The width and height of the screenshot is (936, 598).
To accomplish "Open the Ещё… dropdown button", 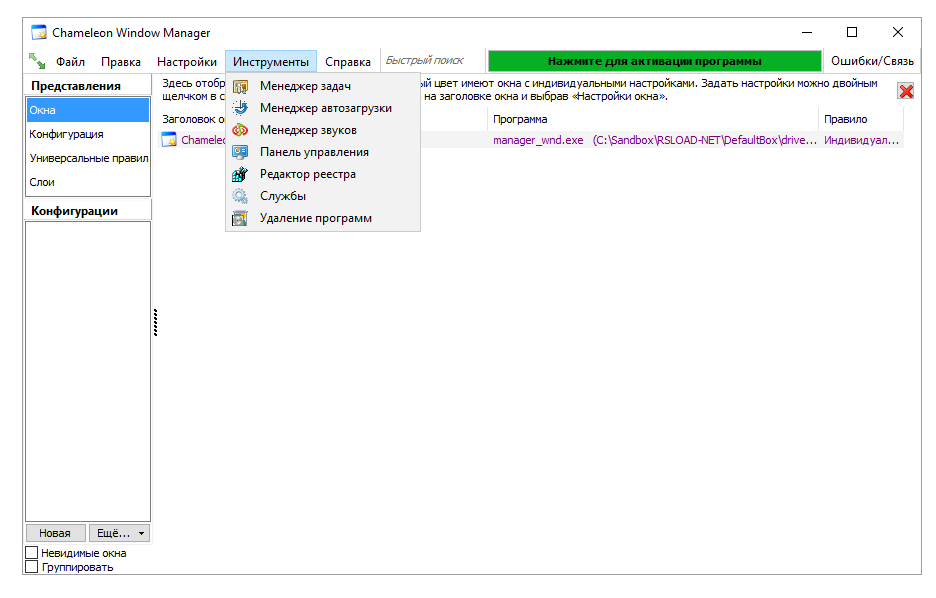I will (119, 533).
